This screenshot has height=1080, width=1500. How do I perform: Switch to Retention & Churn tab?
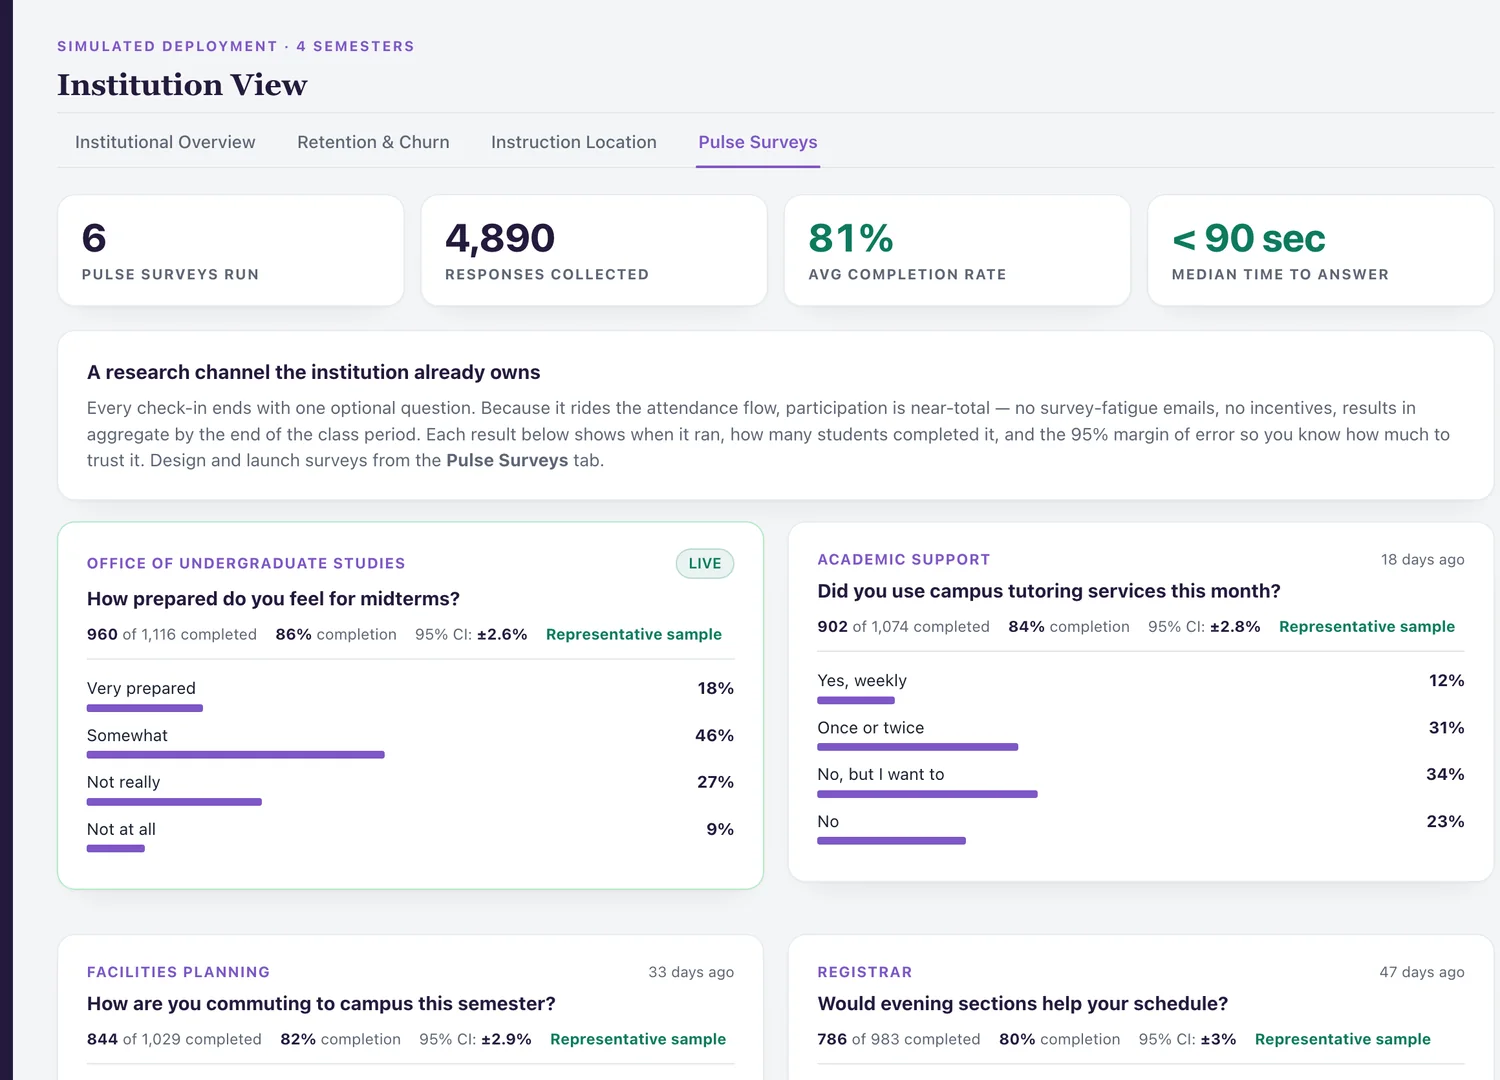tap(373, 142)
